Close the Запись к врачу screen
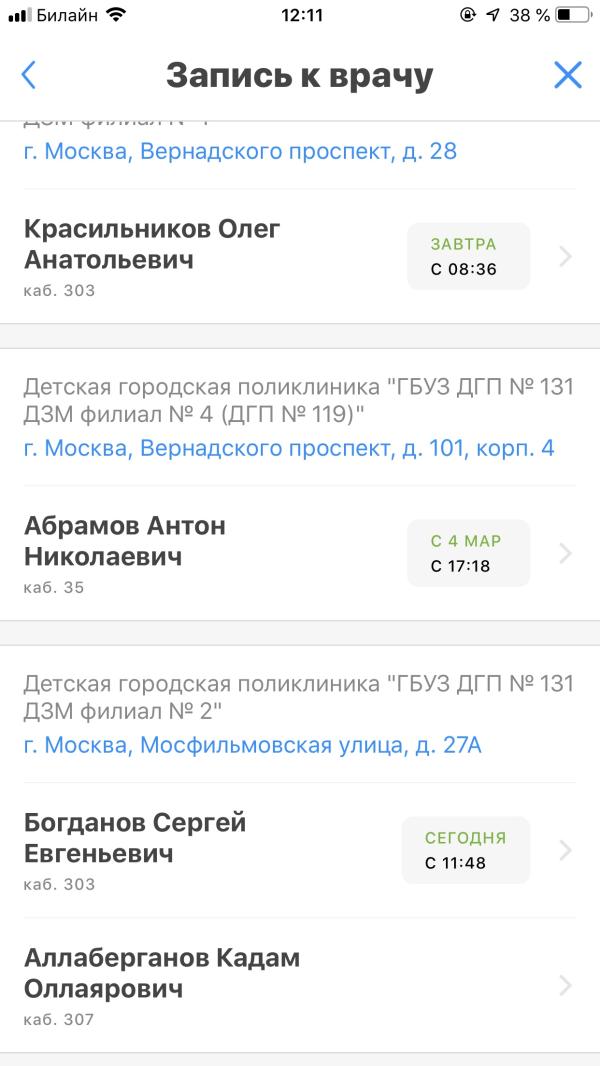This screenshot has width=600, height=1066. pos(567,75)
